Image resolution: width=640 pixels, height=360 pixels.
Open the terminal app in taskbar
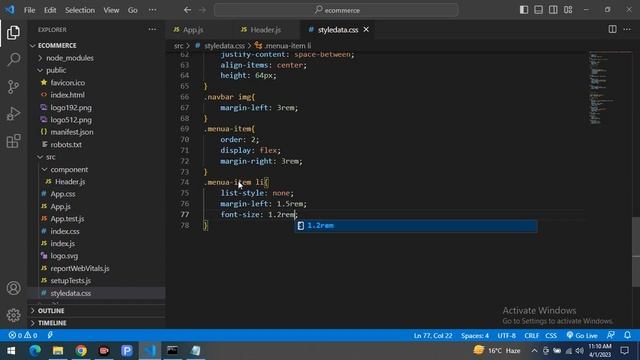tap(173, 351)
